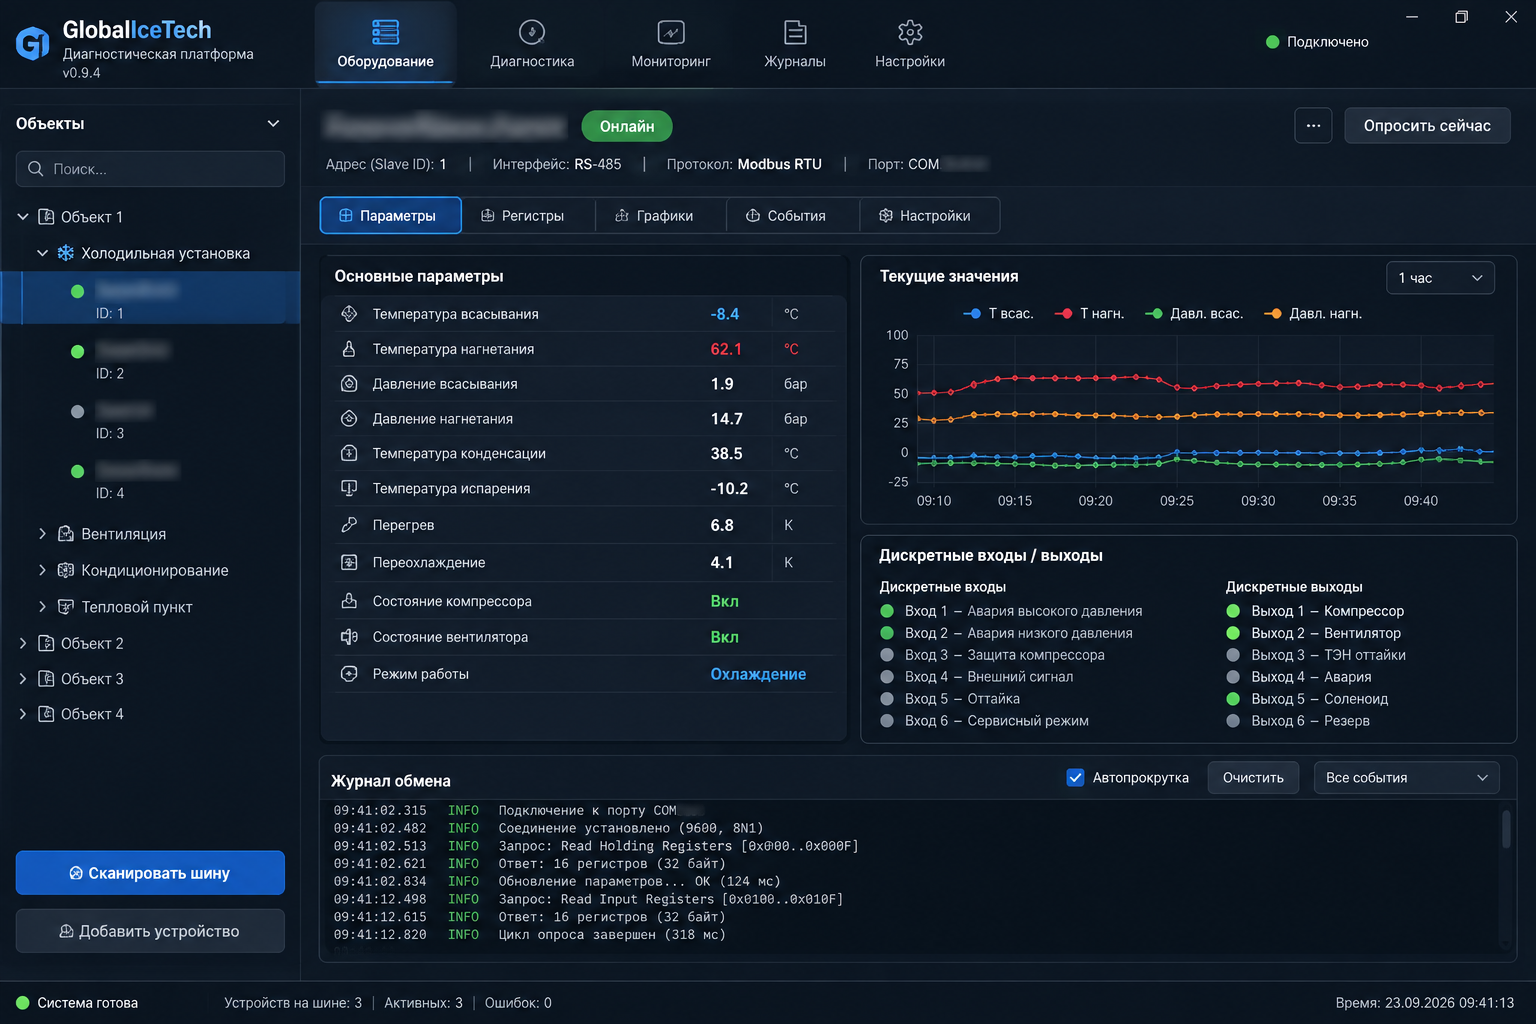Click the Переохлаждение row icon
Screen dimensions: 1536x1024
coord(349,562)
